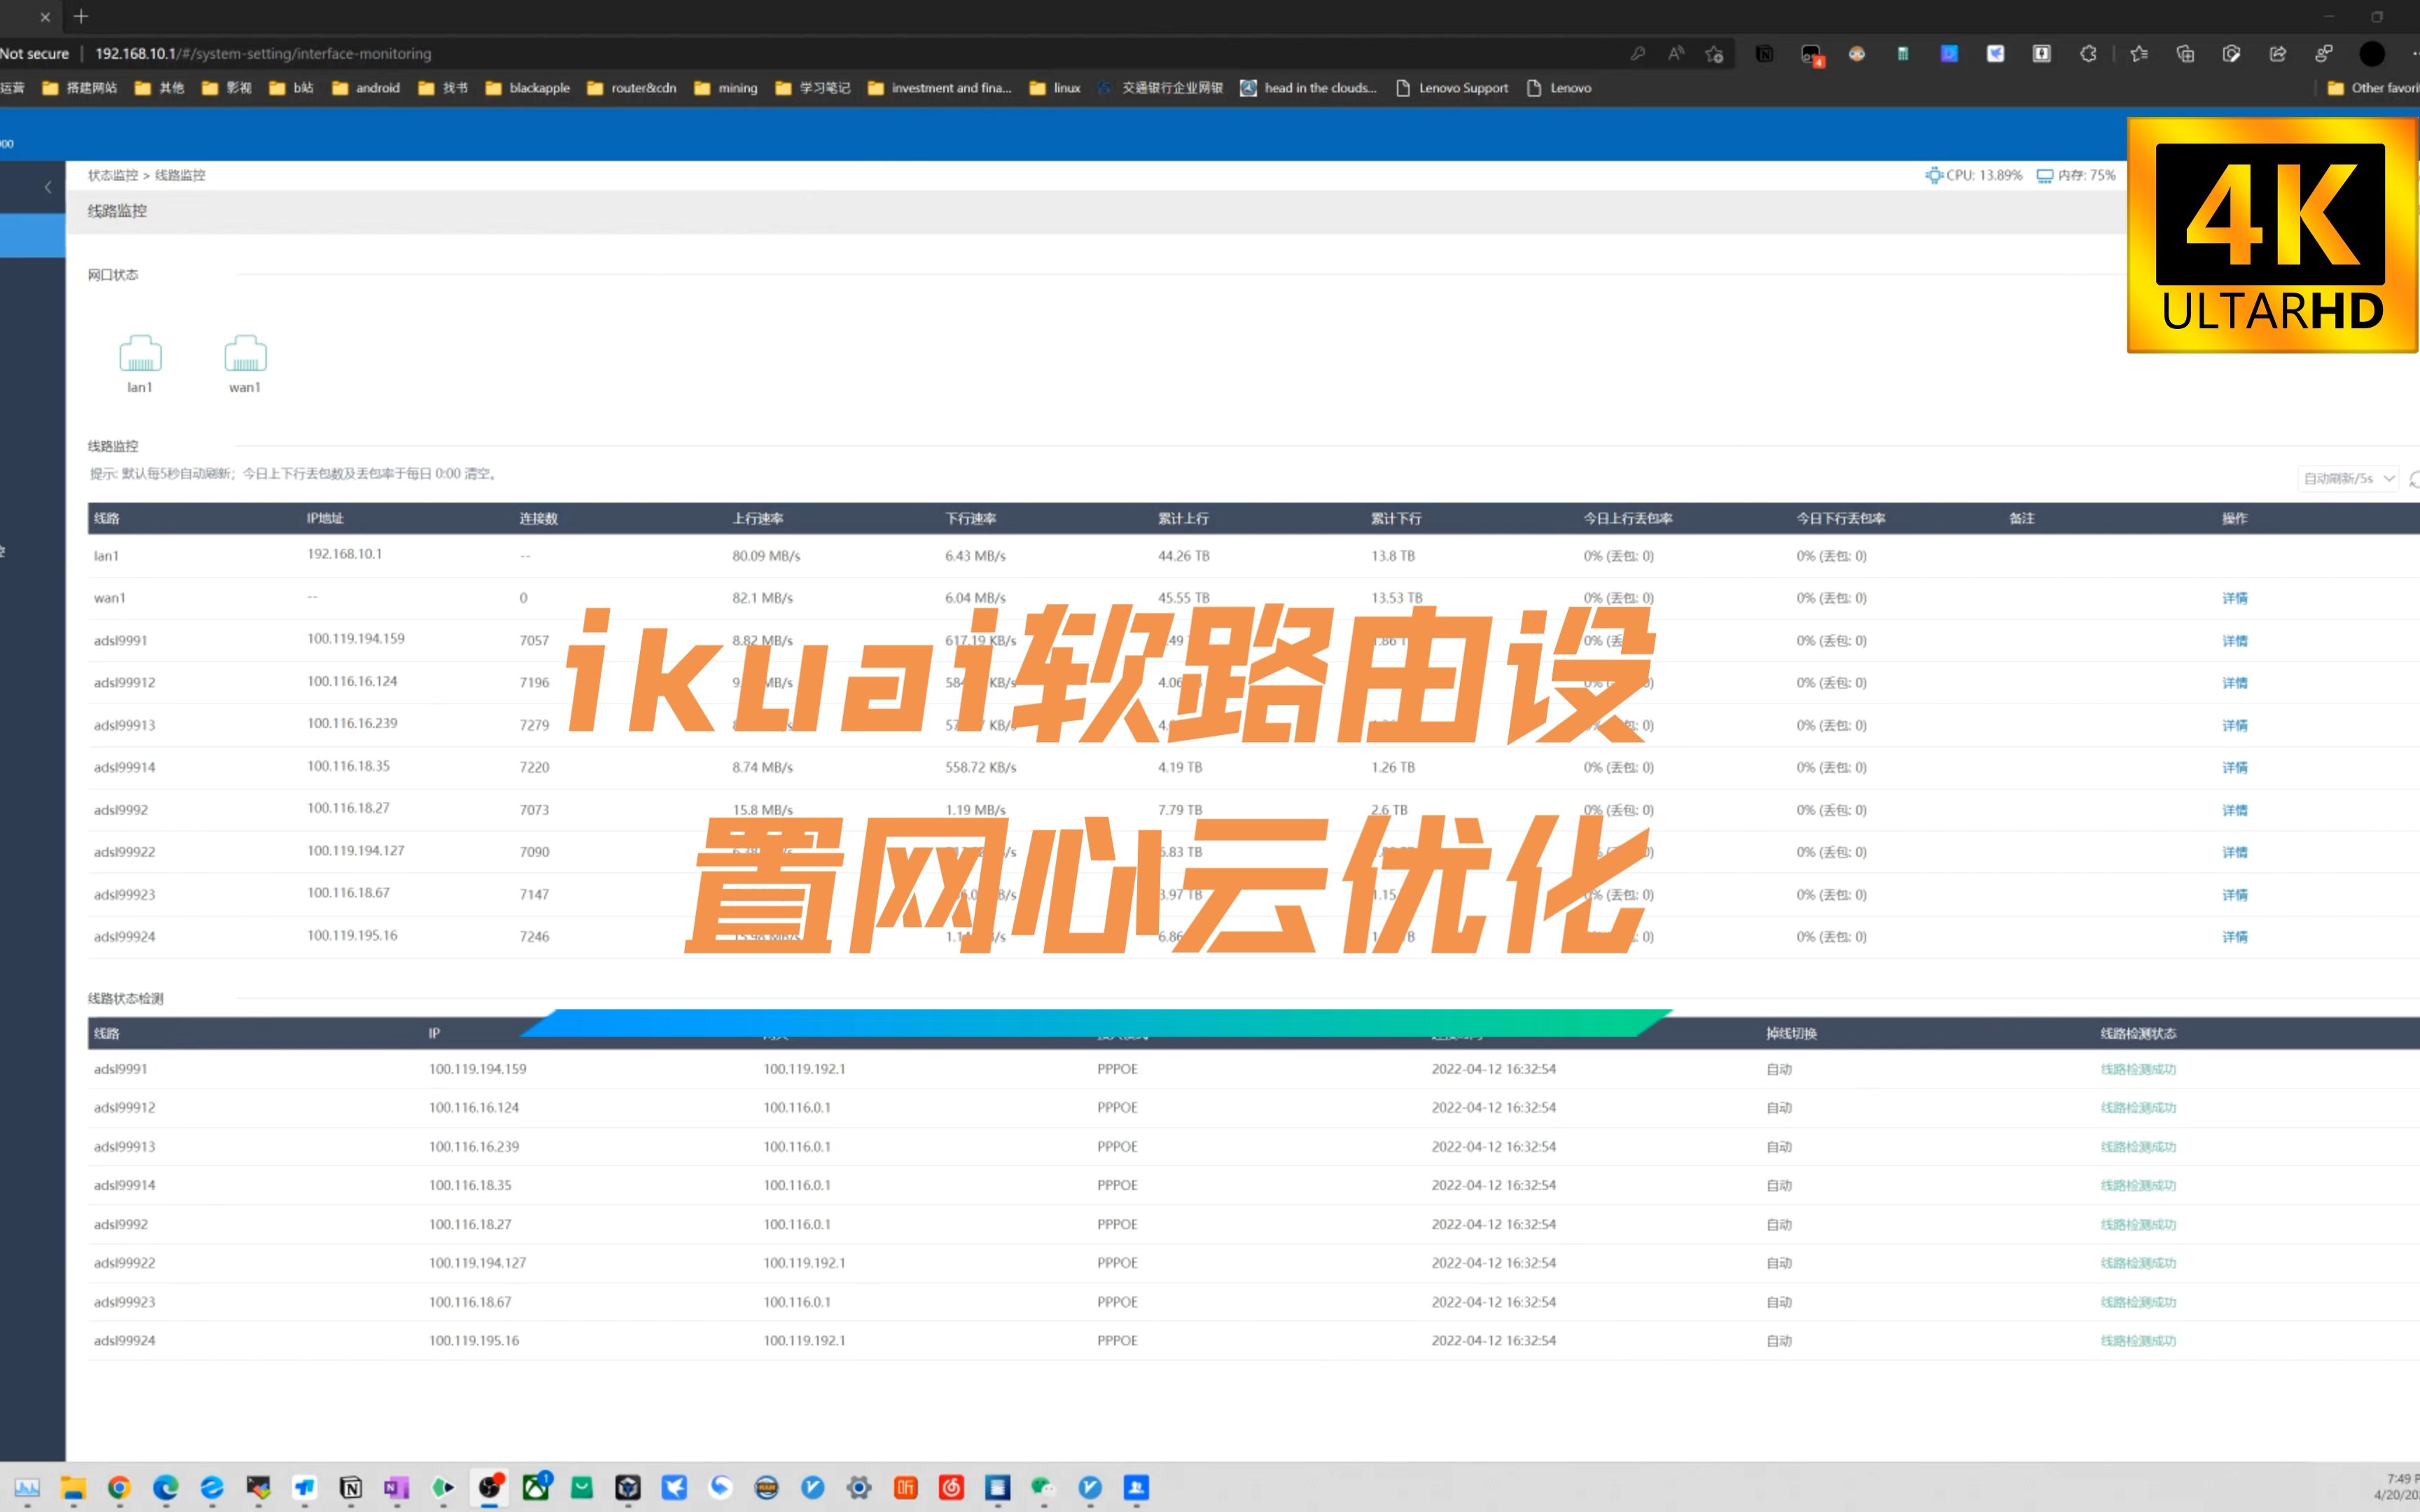Click the 详情 link on the wan1 row
2420x1512 pixels.
coord(2235,597)
